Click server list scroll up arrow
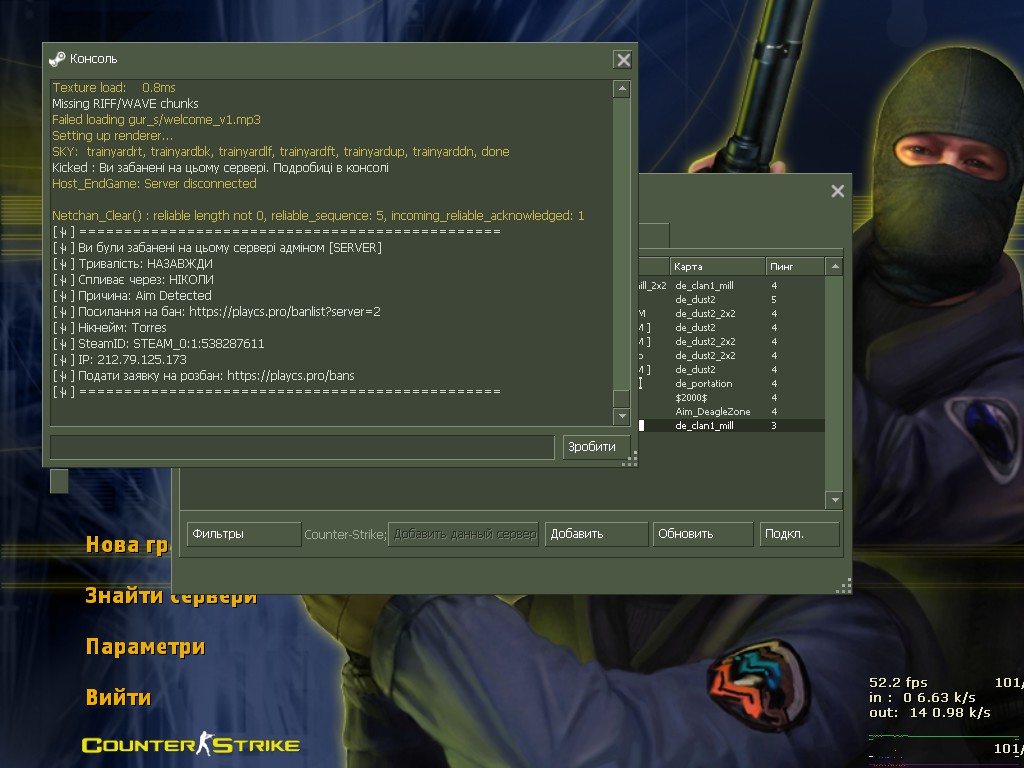 pos(834,266)
